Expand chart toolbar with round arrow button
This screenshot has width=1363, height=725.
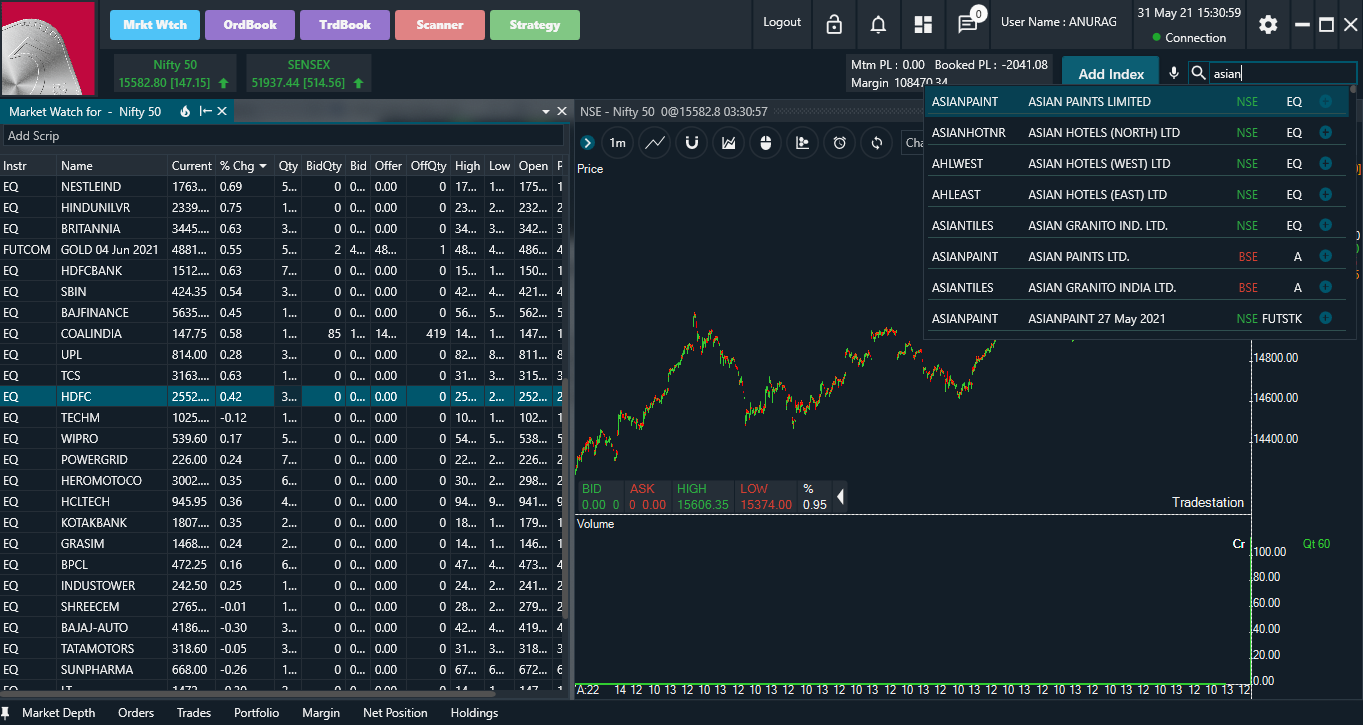tap(588, 143)
